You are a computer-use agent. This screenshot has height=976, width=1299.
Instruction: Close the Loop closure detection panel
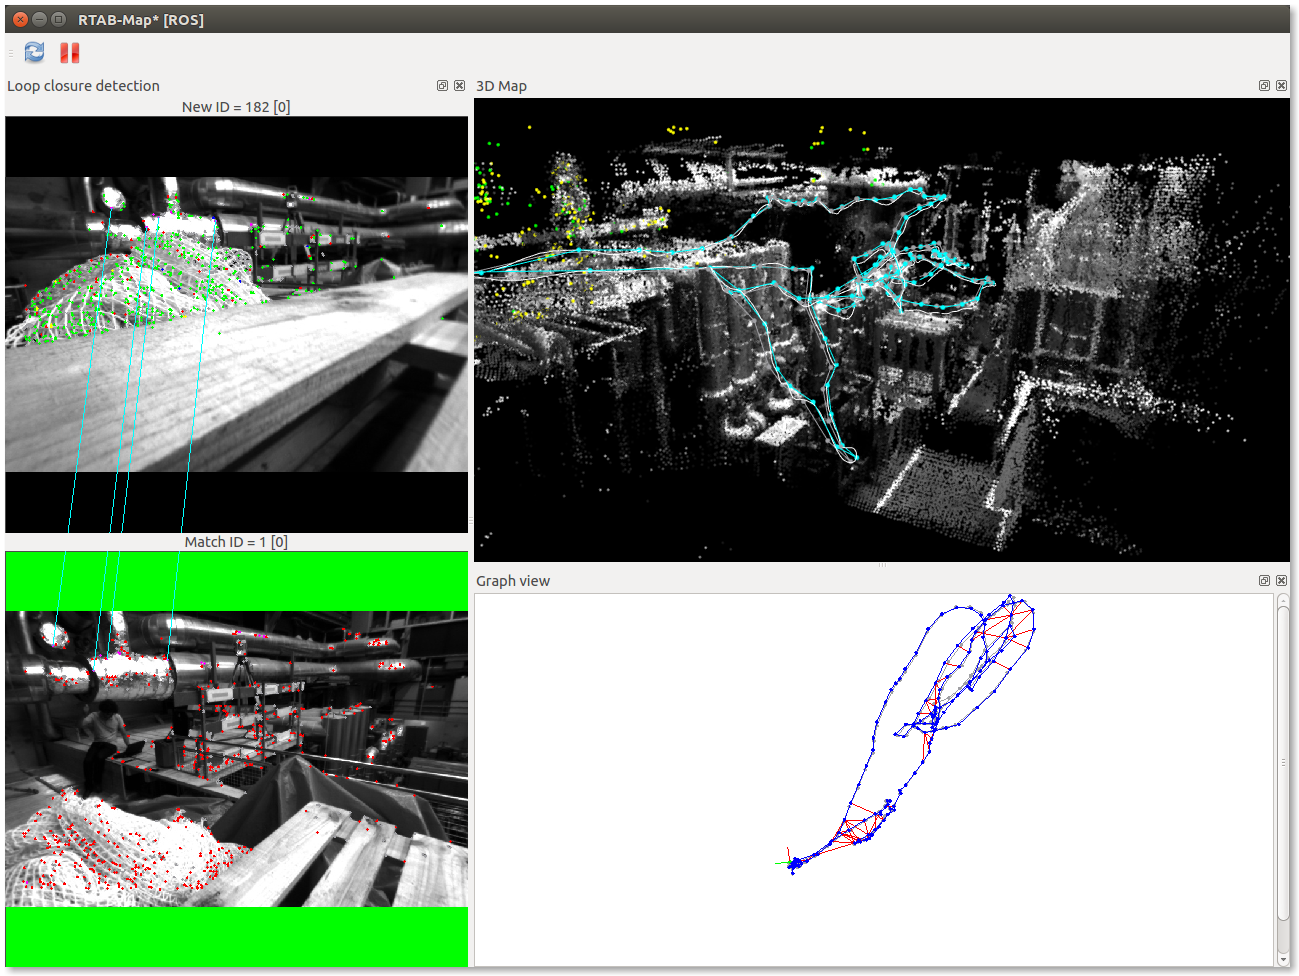tap(460, 86)
